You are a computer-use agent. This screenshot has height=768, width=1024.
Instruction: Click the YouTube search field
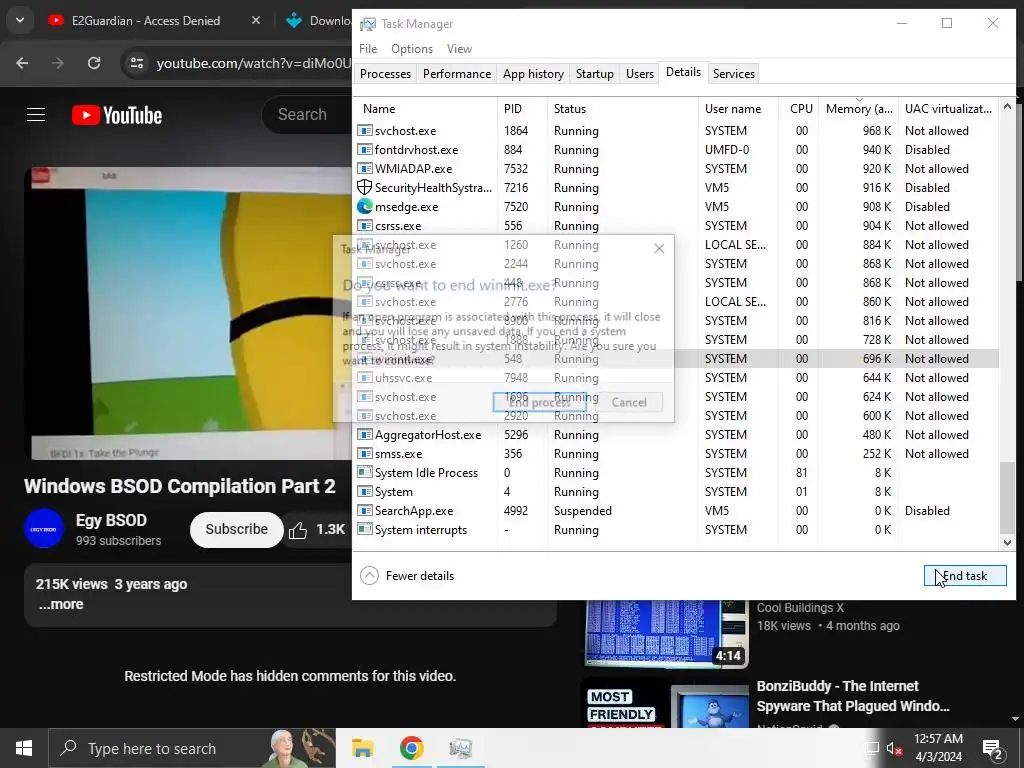pos(307,114)
